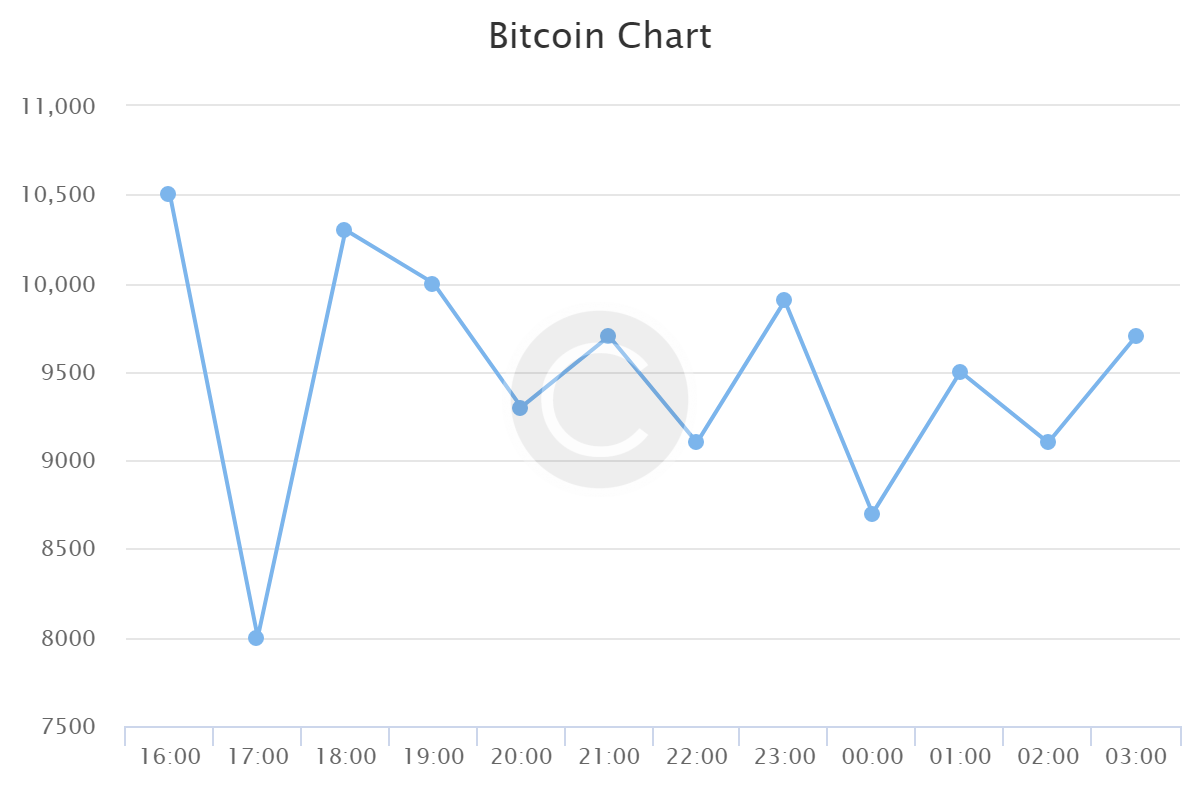Select the 01:00 data point at 9500

pyautogui.click(x=960, y=372)
